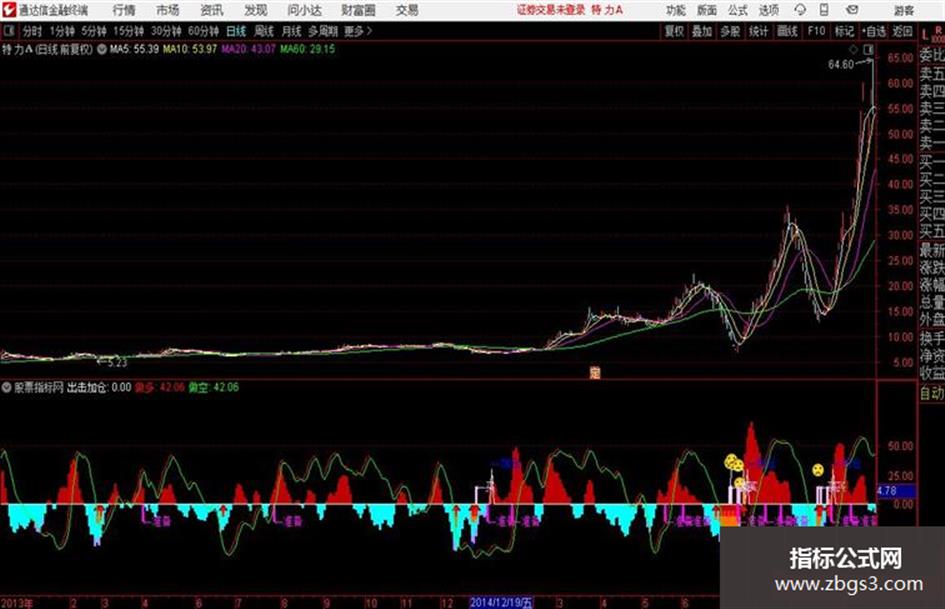945x609 pixels.
Task: Click the 2013年 label on time axis
Action: [17, 603]
